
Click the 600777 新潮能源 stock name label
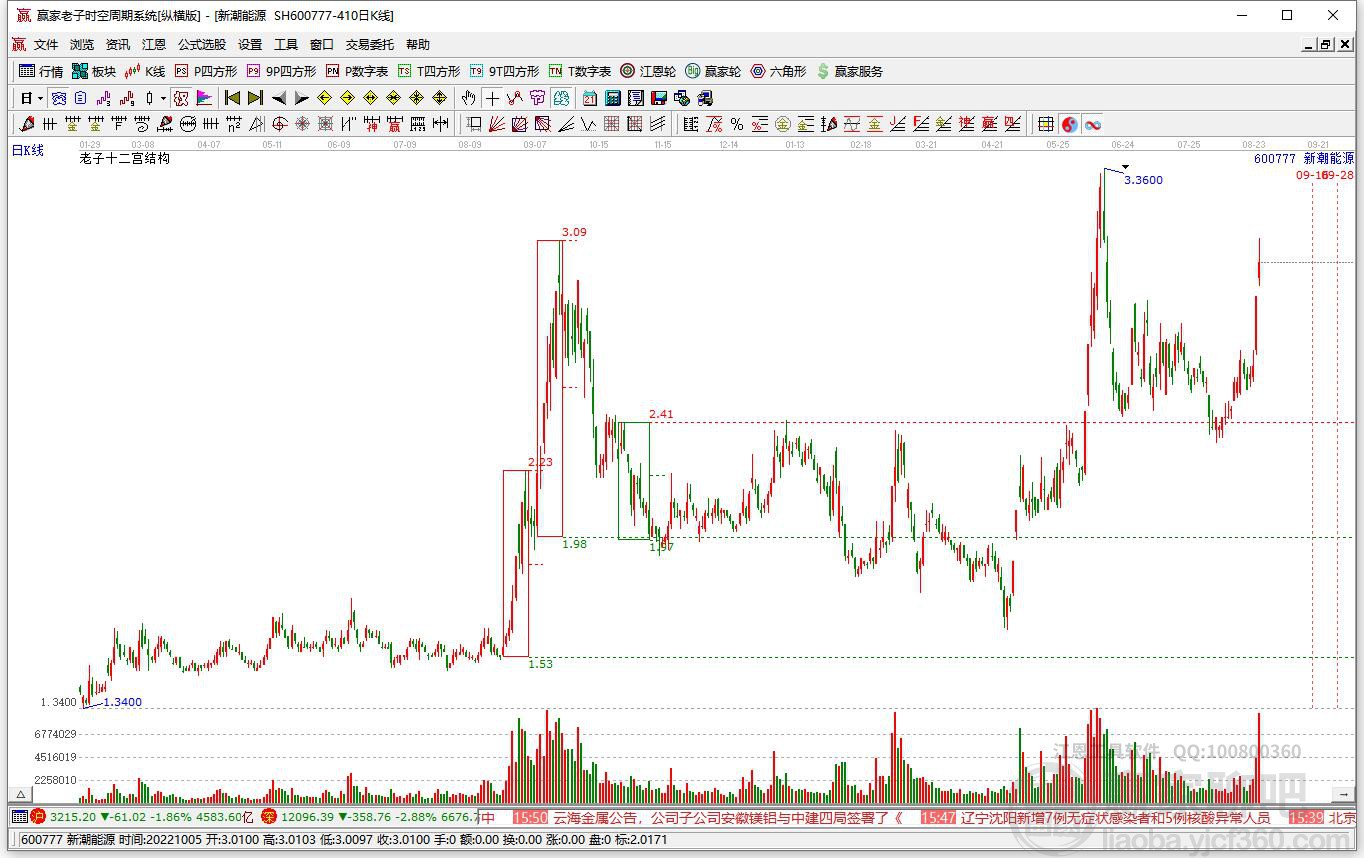click(x=1304, y=158)
